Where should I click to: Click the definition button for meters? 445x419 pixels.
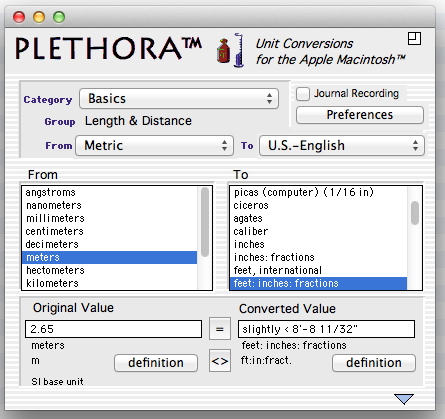click(x=156, y=363)
